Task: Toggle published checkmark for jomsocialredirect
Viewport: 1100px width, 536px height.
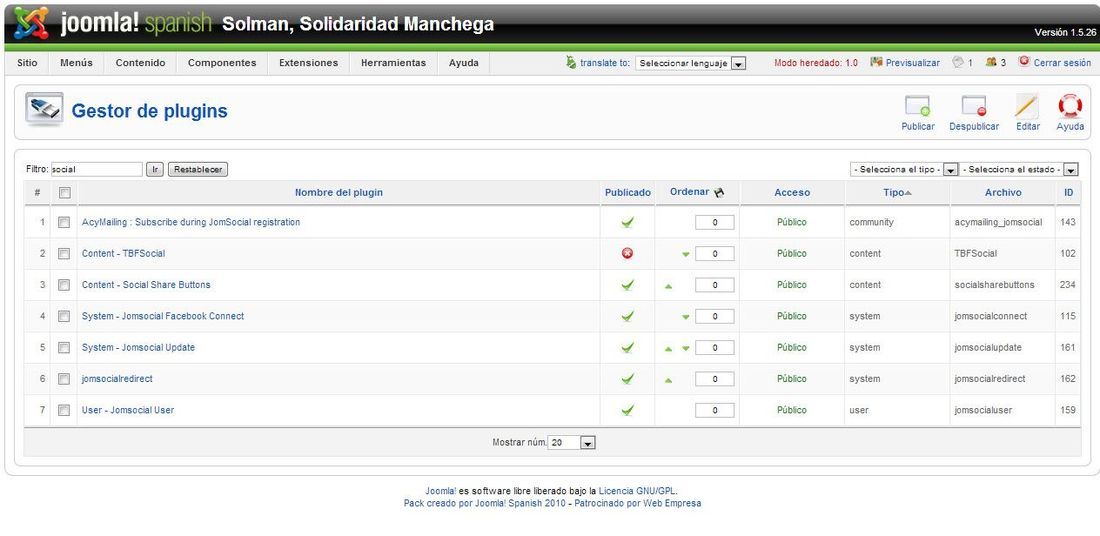Action: 627,379
